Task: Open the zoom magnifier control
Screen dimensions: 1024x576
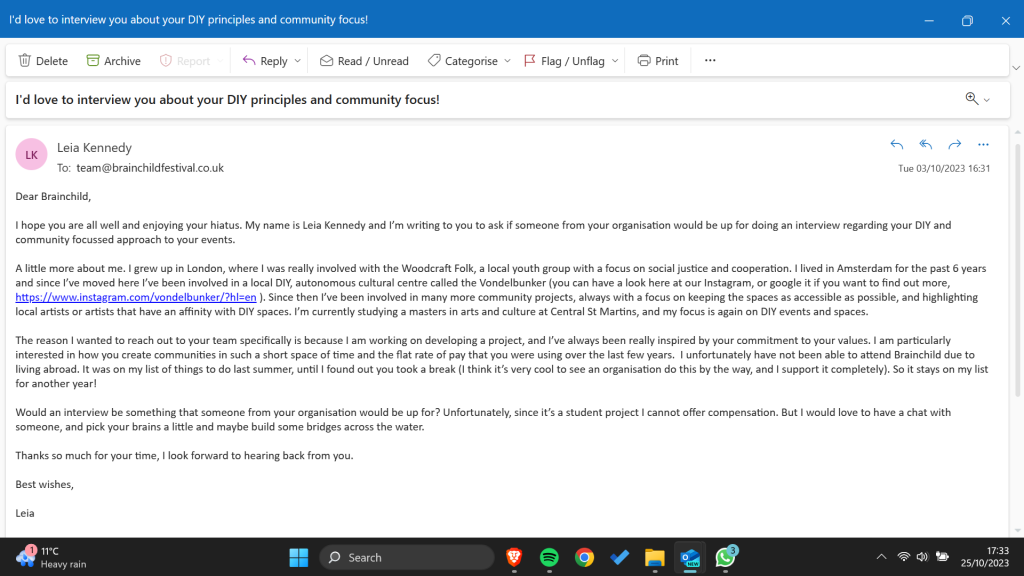Action: [x=977, y=99]
